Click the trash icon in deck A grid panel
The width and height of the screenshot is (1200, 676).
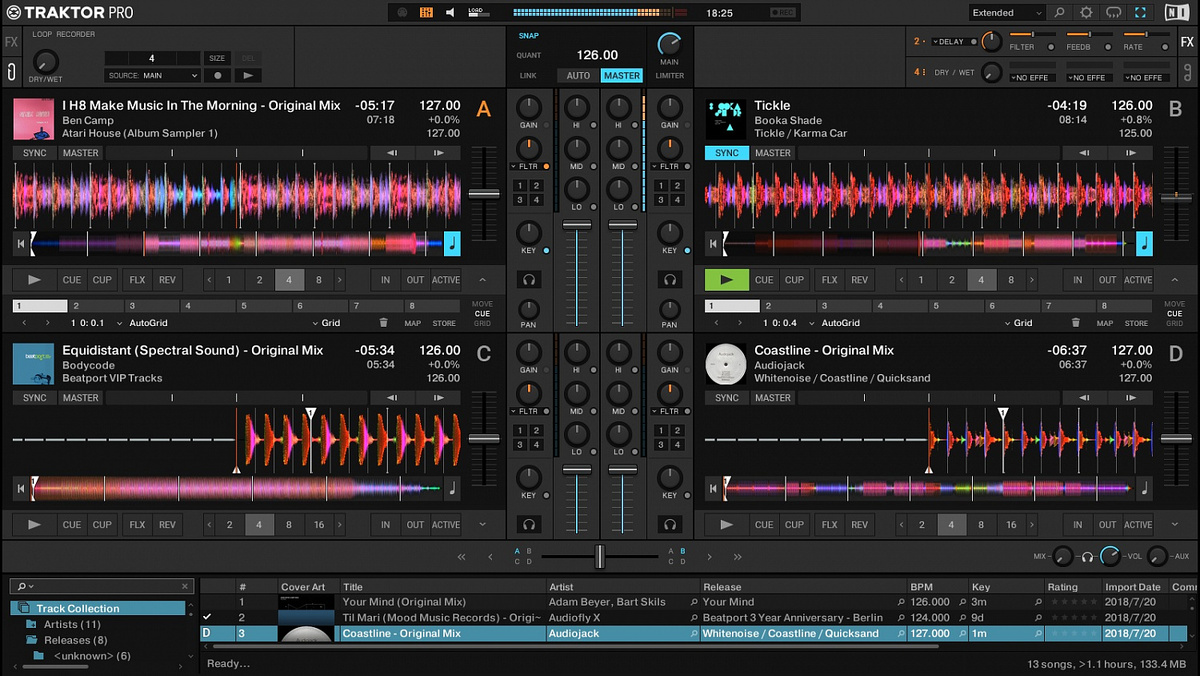click(386, 323)
